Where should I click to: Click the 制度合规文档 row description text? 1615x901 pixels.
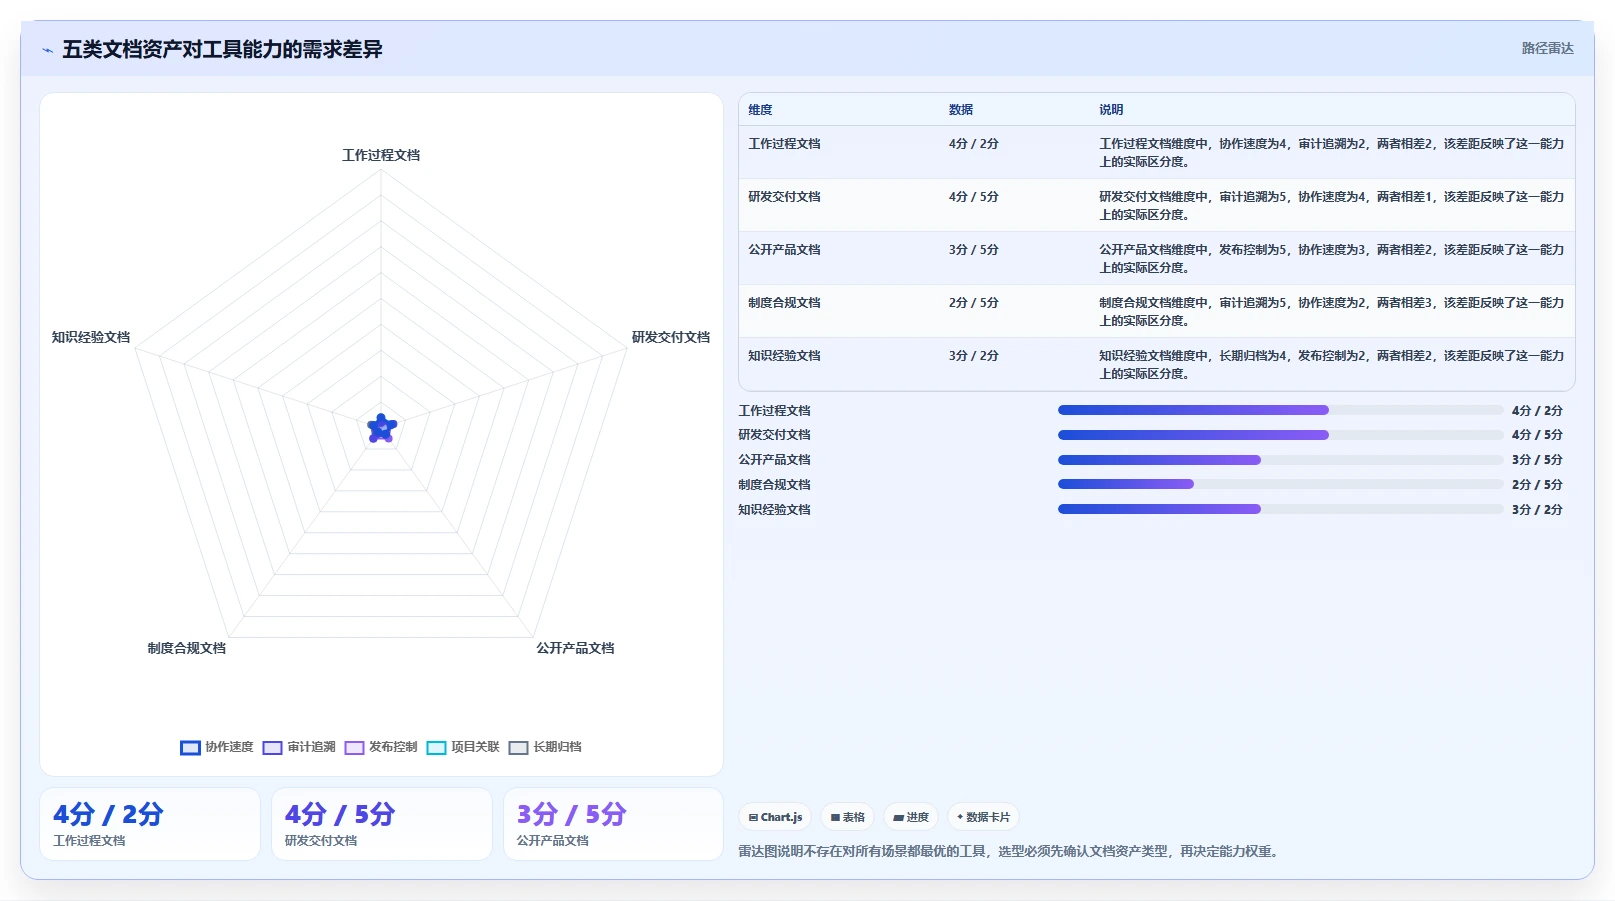[x=1331, y=312]
